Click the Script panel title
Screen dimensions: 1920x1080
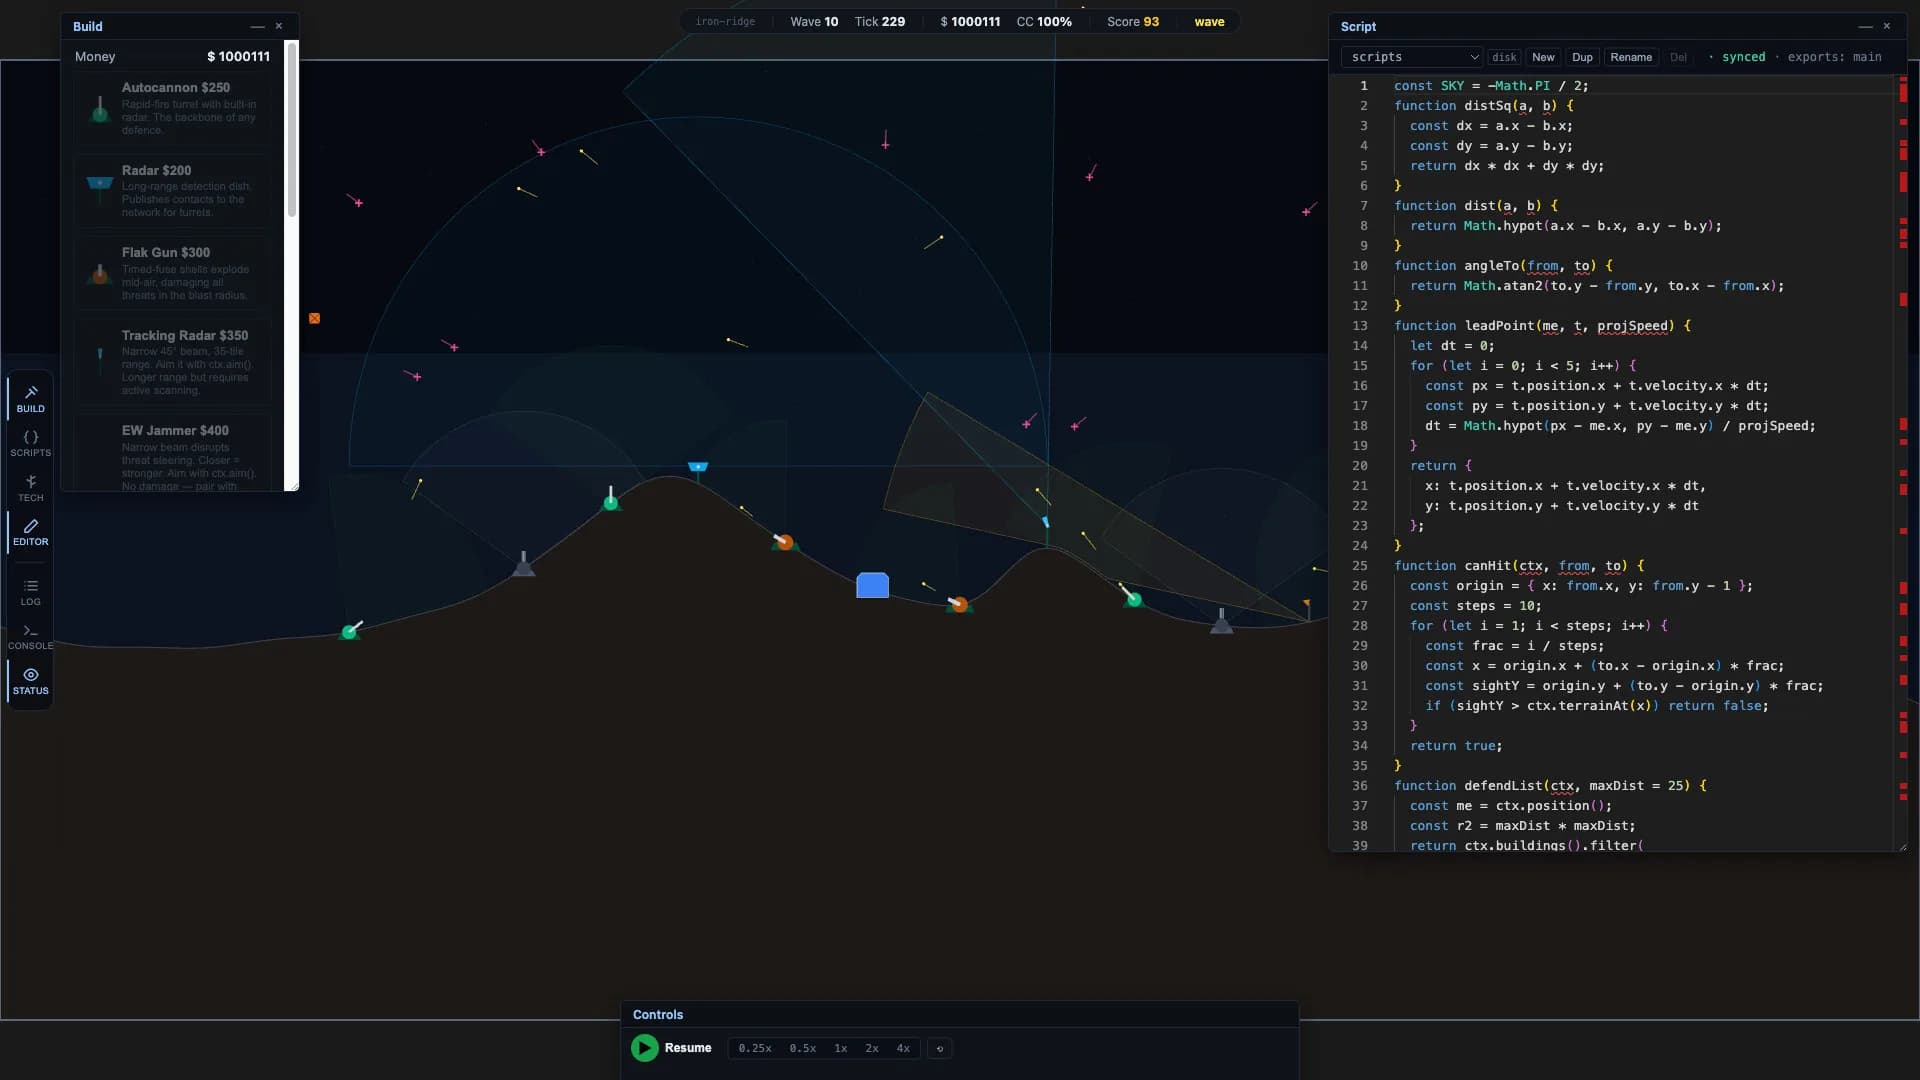click(x=1358, y=27)
